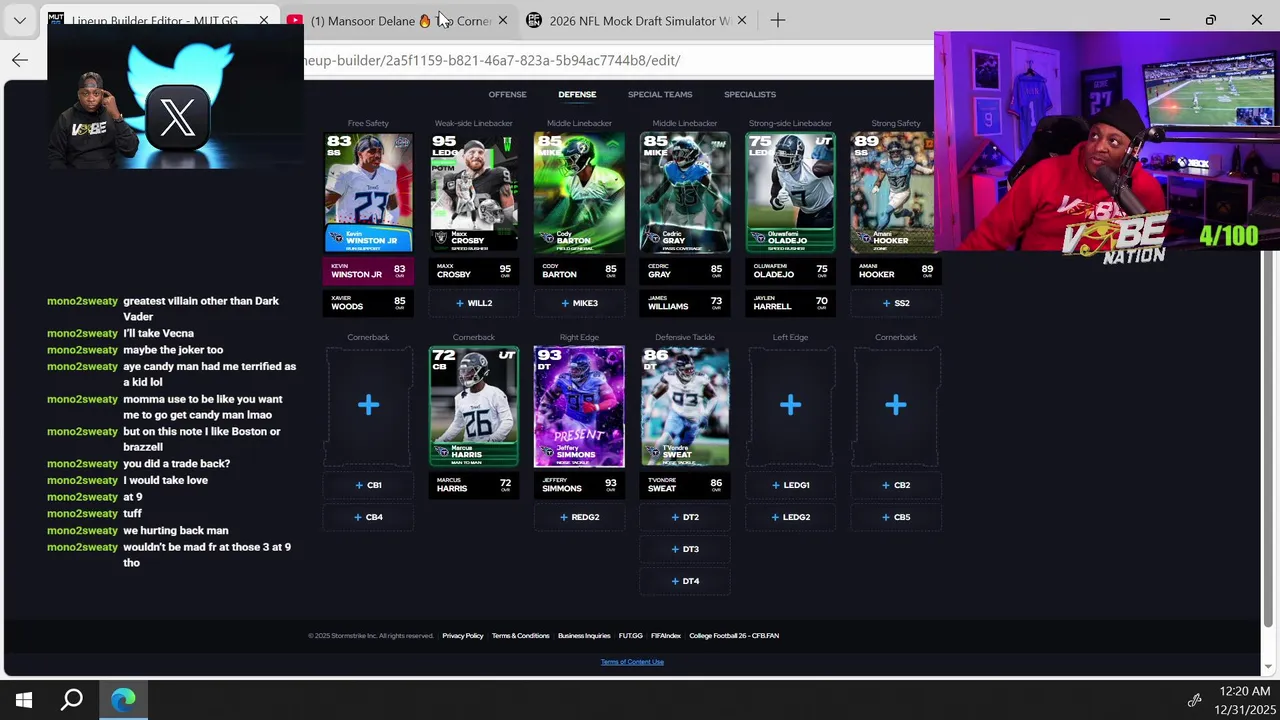
Task: Close the NFL Mock Draft Simulator tab
Action: (742, 20)
